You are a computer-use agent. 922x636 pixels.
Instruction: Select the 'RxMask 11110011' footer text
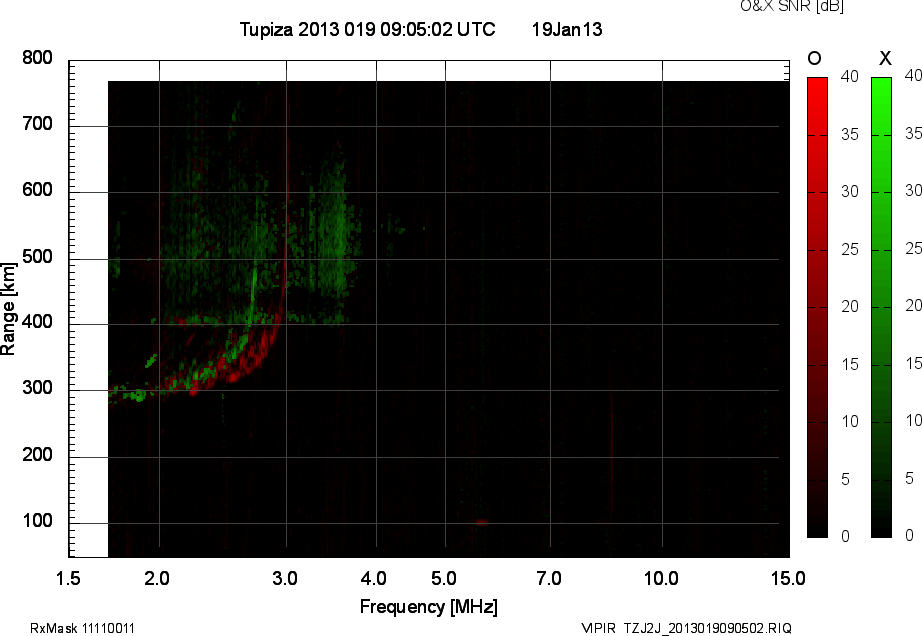pos(83,628)
